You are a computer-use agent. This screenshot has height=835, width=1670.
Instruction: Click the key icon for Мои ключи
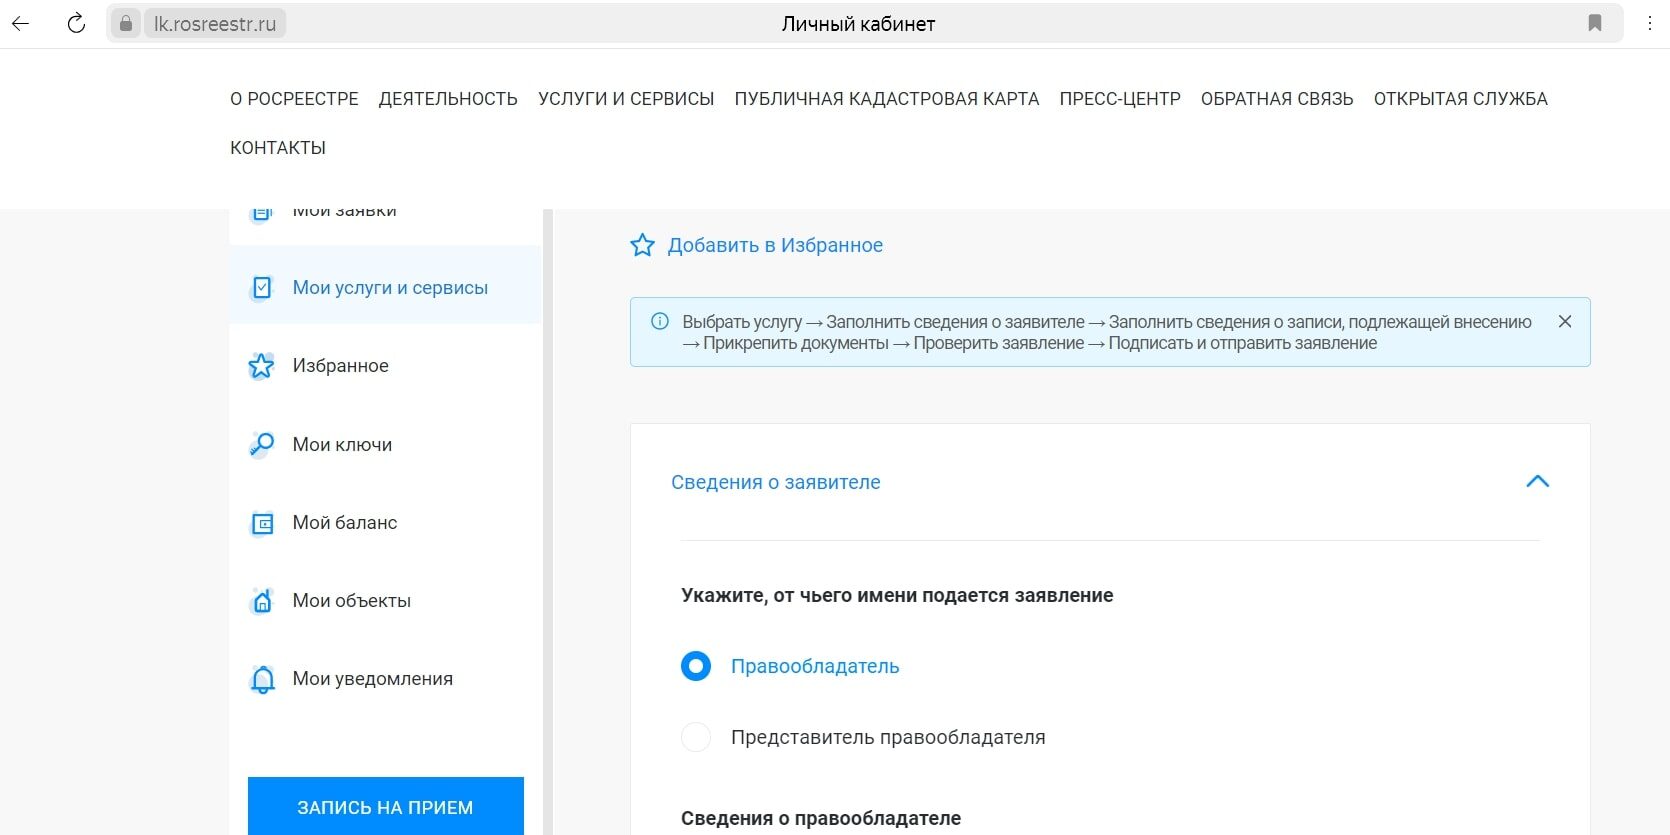262,444
